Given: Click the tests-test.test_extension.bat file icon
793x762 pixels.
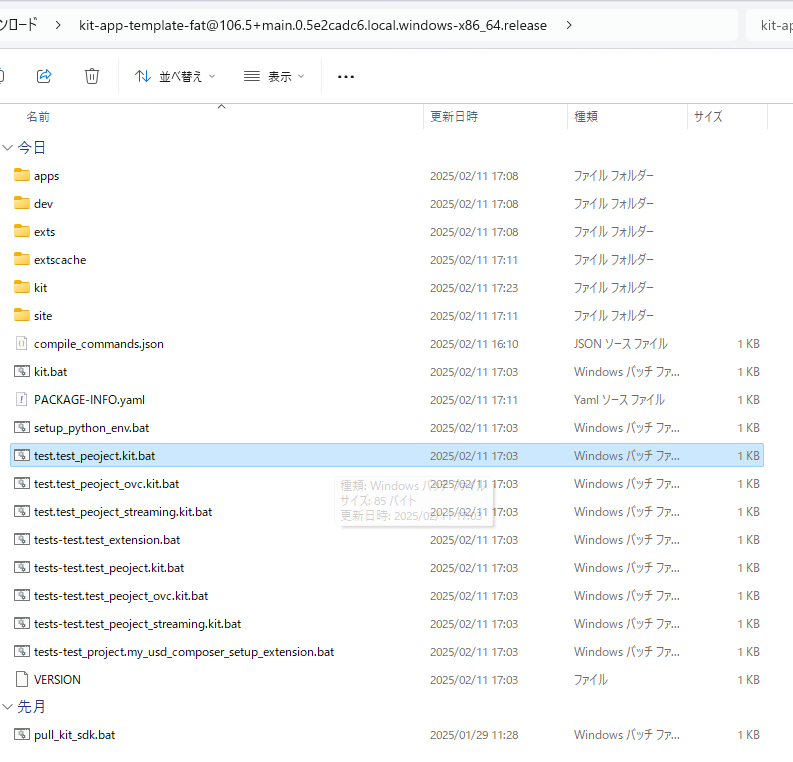Looking at the screenshot, I should click(21, 540).
